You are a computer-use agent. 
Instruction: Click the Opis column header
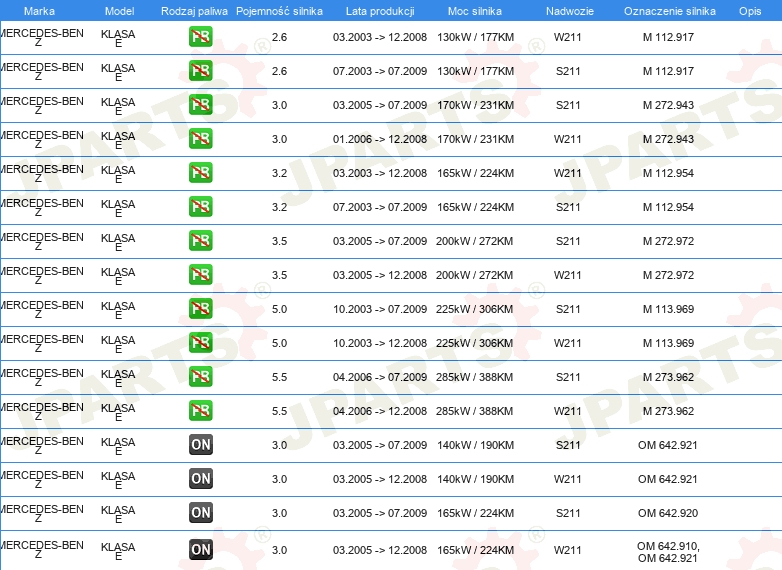[750, 11]
